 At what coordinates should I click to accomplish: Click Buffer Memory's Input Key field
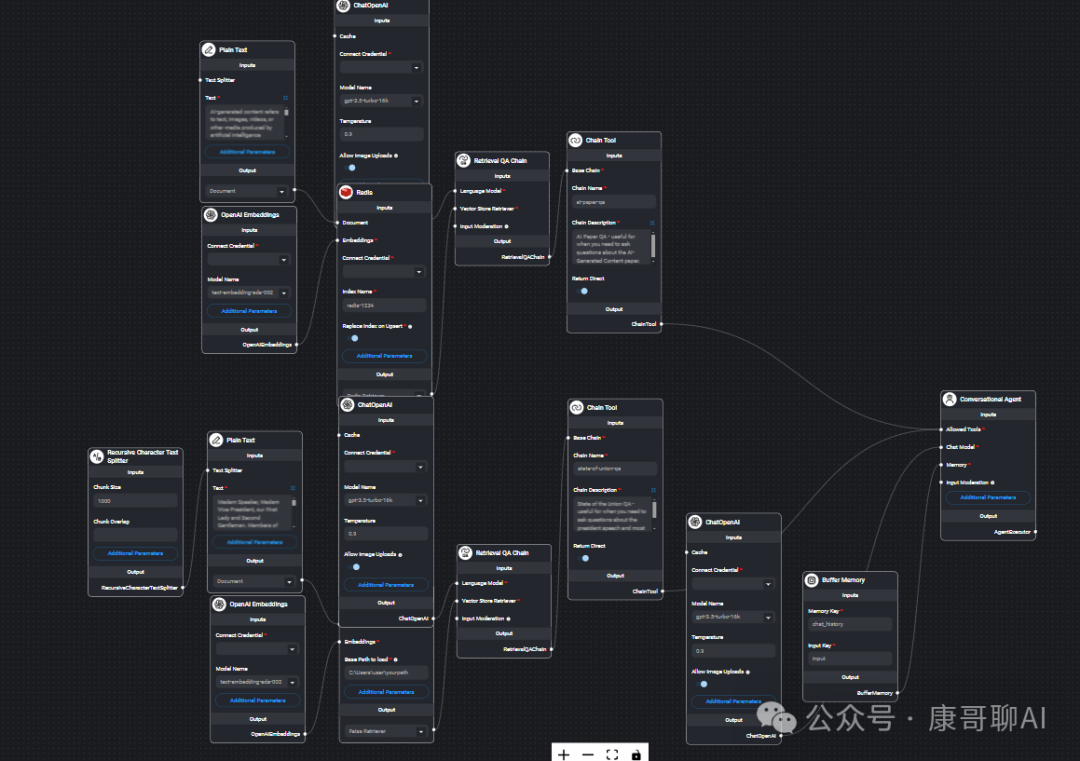click(x=850, y=658)
